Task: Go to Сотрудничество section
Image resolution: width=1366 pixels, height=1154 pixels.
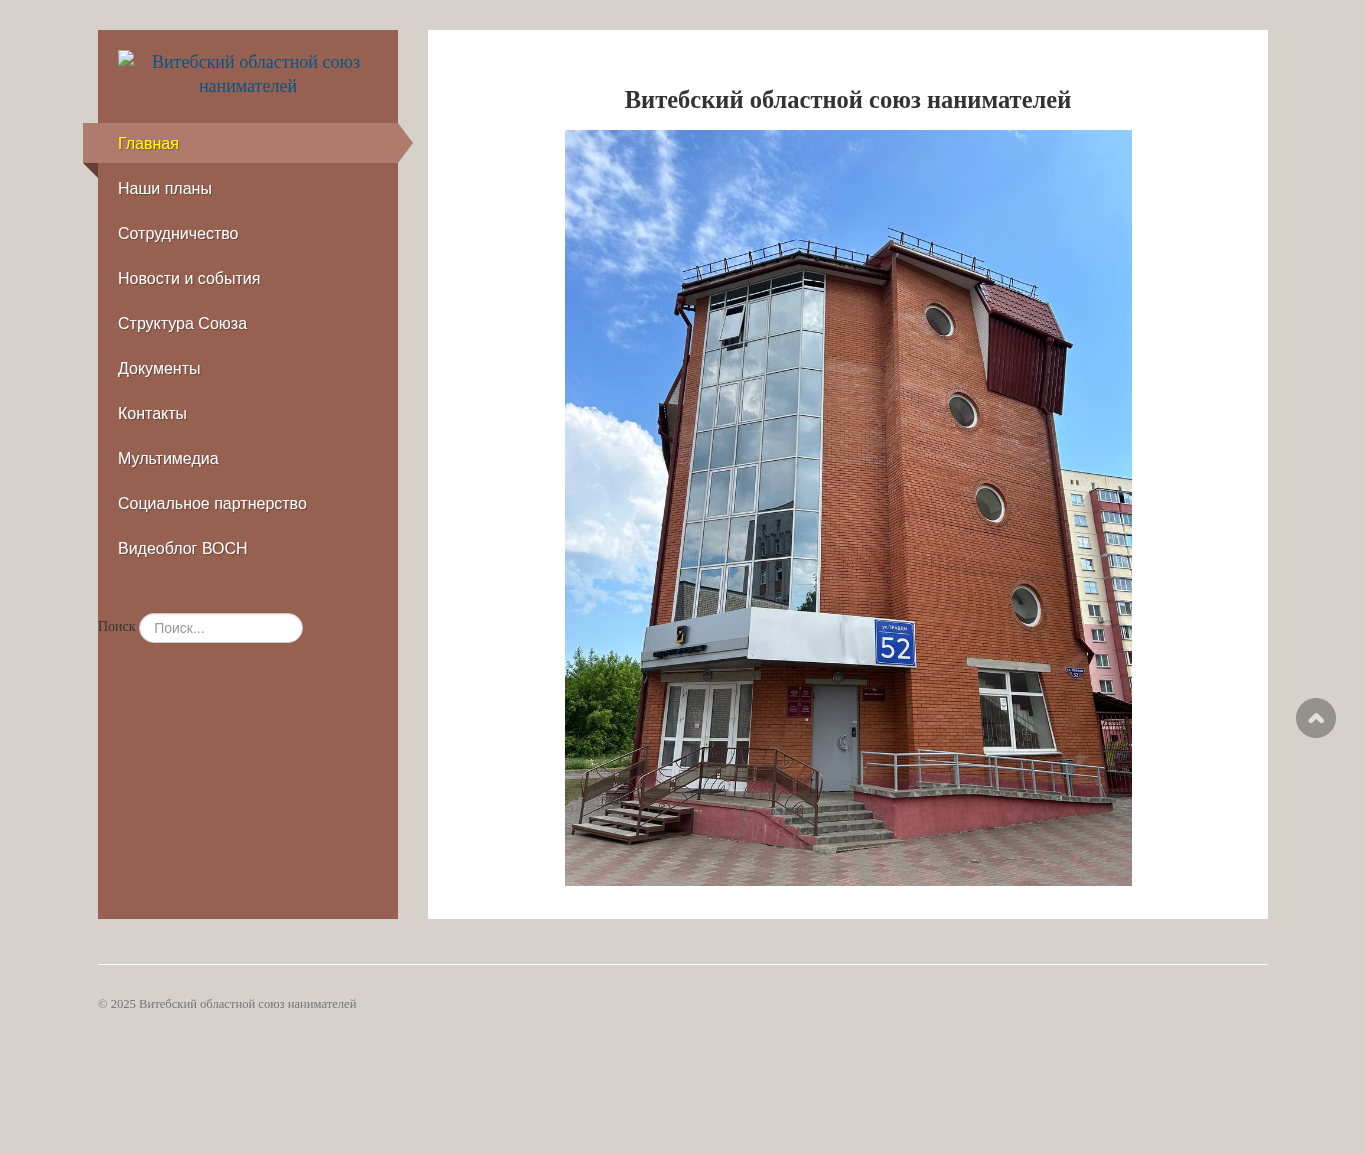Action: click(x=248, y=233)
